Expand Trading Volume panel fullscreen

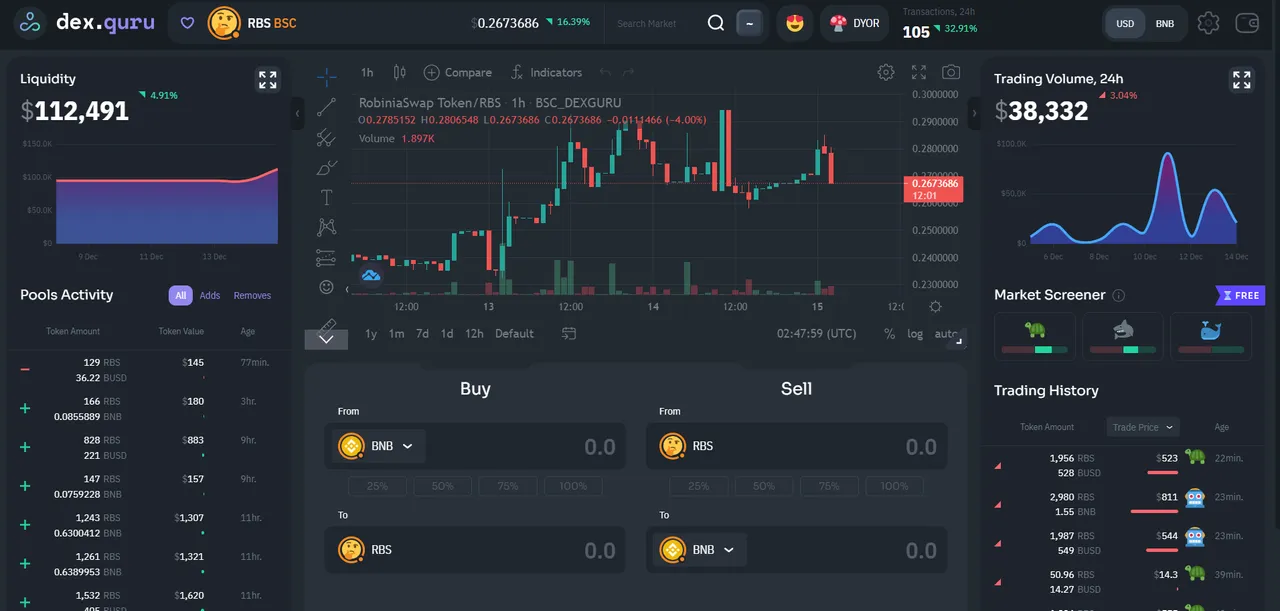pos(1241,80)
